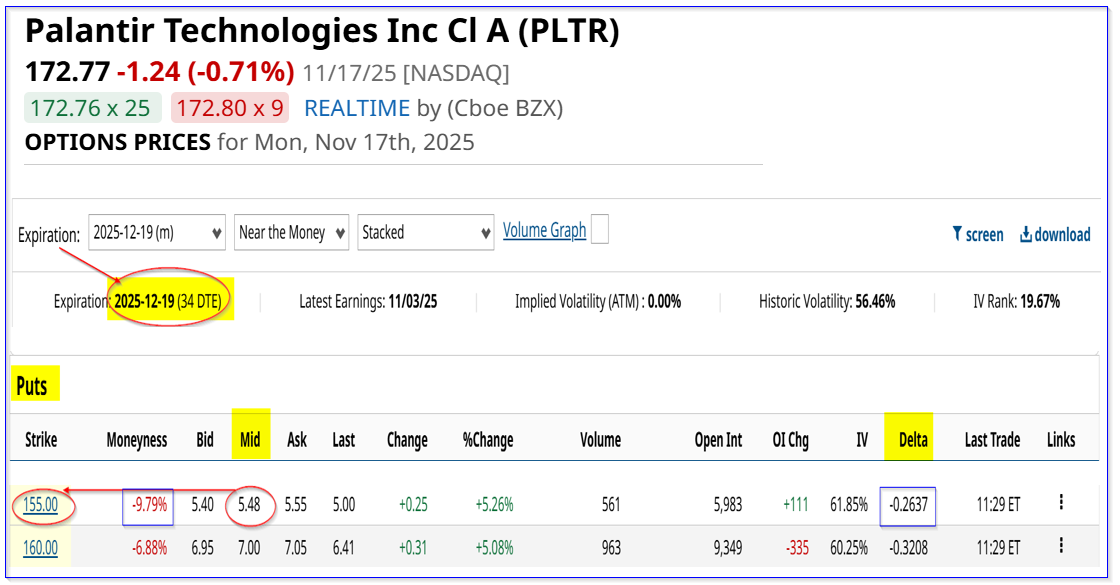This screenshot has height=585, width=1120.
Task: Expand the Near the Money dropdown
Action: 291,233
